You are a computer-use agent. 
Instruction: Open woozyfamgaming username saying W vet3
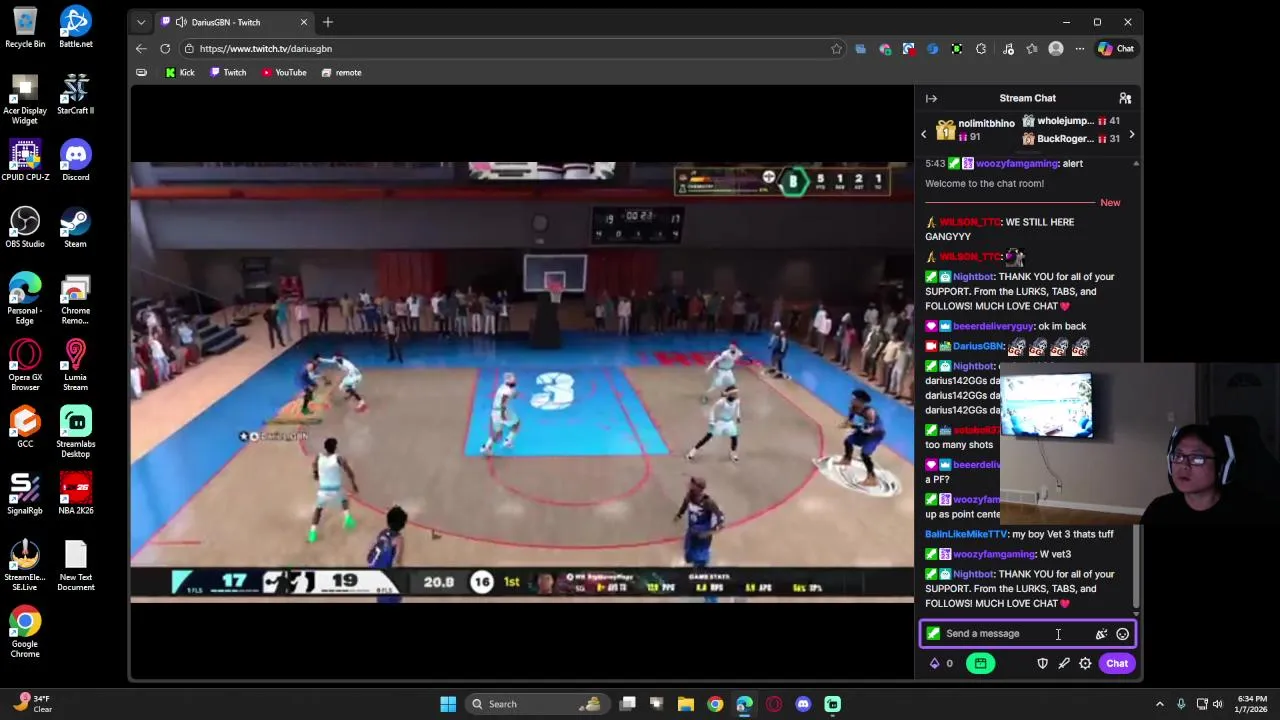[993, 554]
